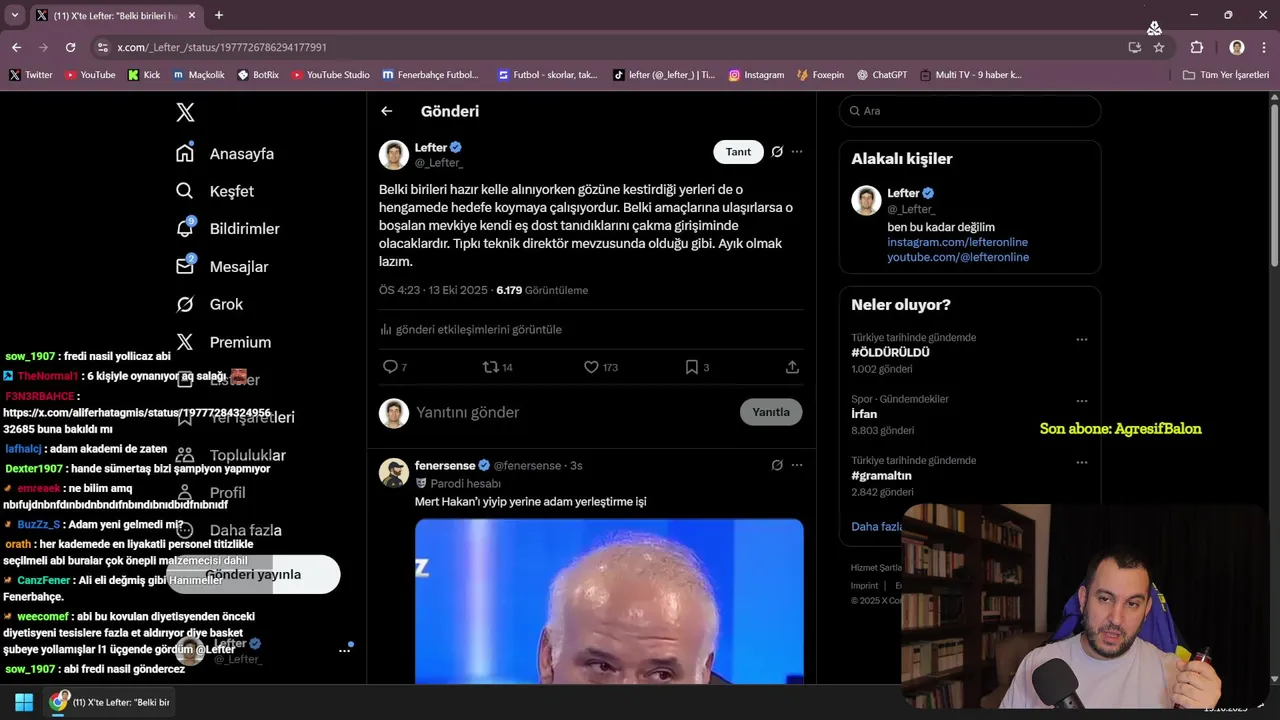This screenshot has width=1280, height=720.
Task: View post engagement analytics link
Action: 471,330
